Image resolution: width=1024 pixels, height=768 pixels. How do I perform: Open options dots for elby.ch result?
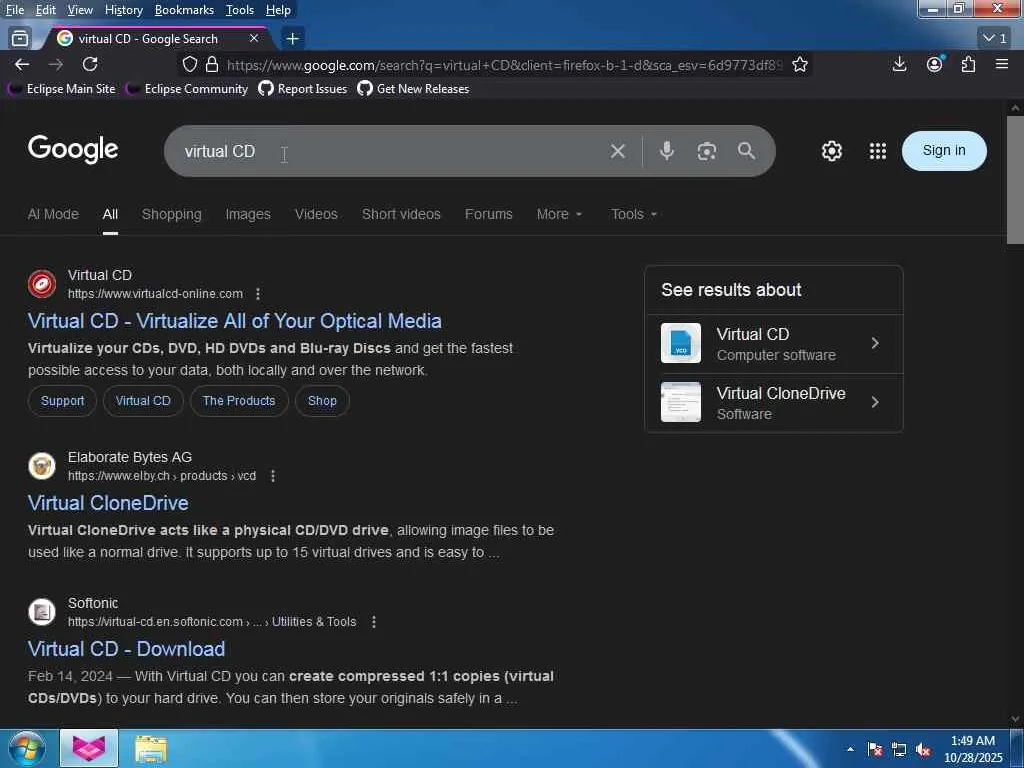click(273, 476)
